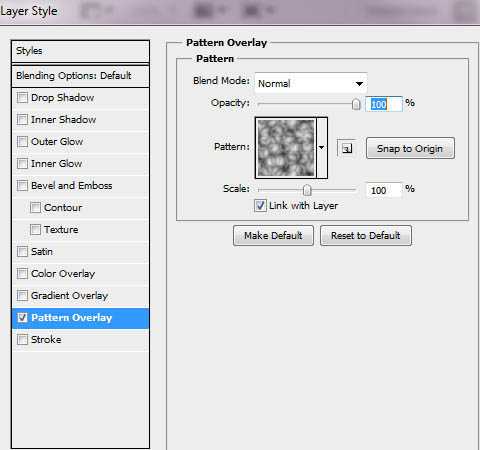Enable the Drop Shadow checkbox

[x=22, y=98]
